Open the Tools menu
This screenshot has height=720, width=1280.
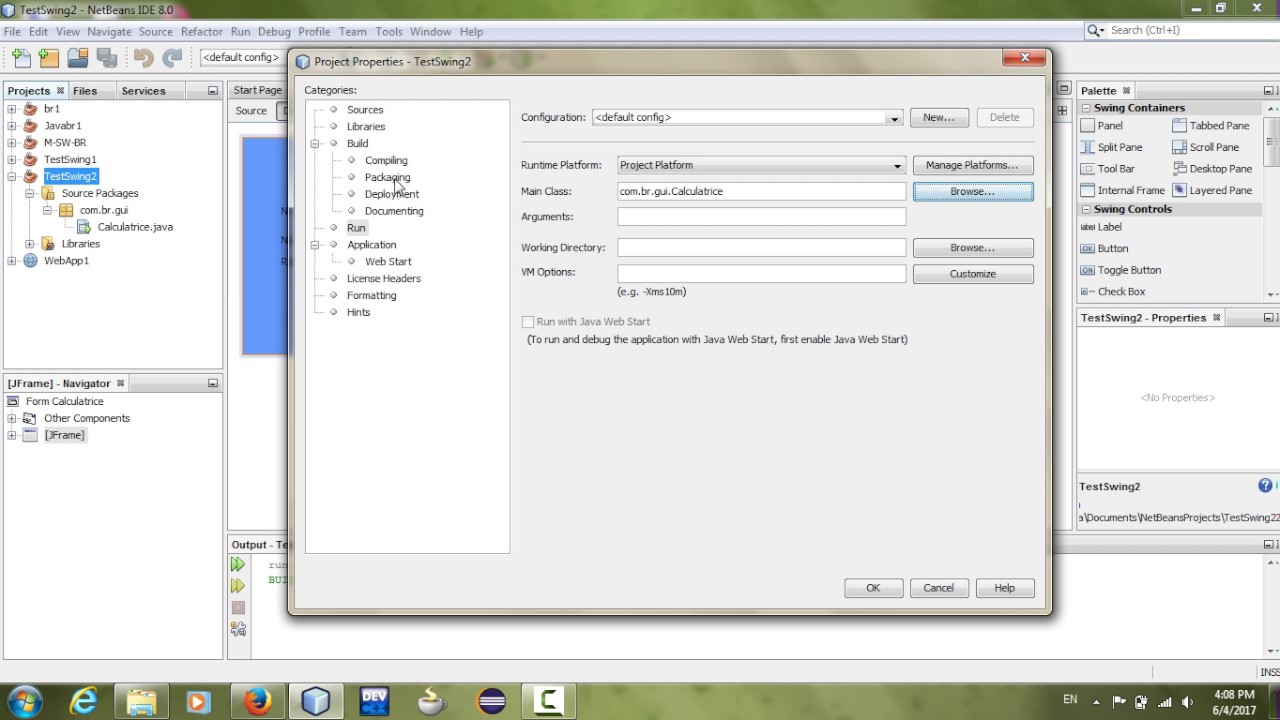tap(389, 32)
